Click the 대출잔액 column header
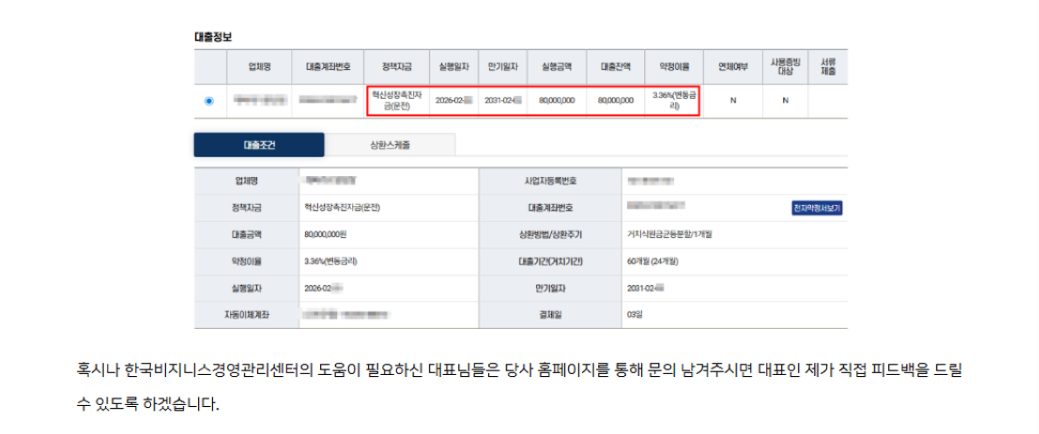1039x434 pixels. click(x=616, y=66)
